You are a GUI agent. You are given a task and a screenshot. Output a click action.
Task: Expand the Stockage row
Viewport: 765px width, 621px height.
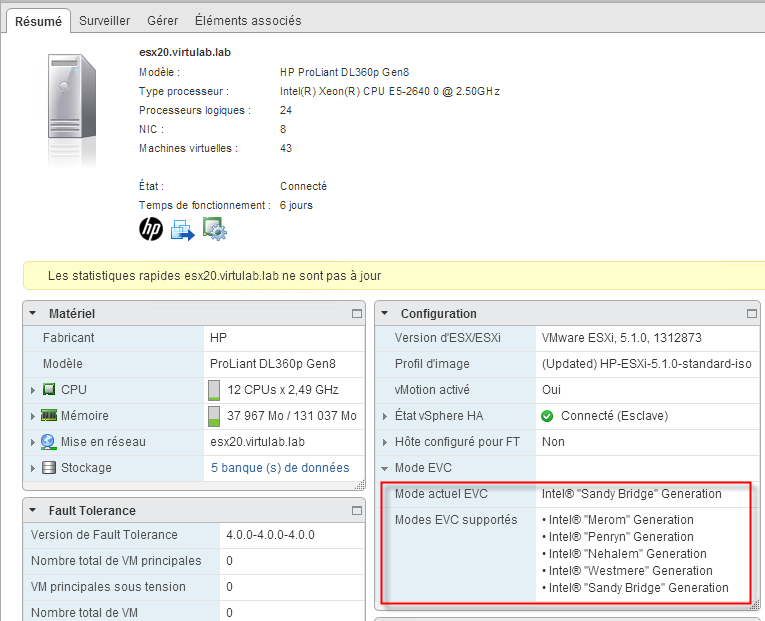33,468
